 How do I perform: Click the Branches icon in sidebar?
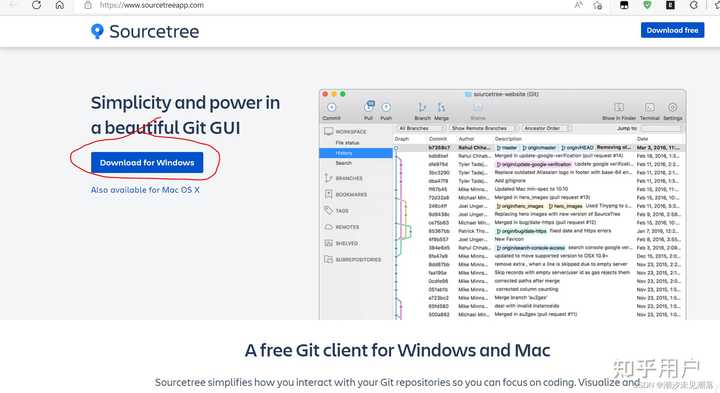coord(328,178)
